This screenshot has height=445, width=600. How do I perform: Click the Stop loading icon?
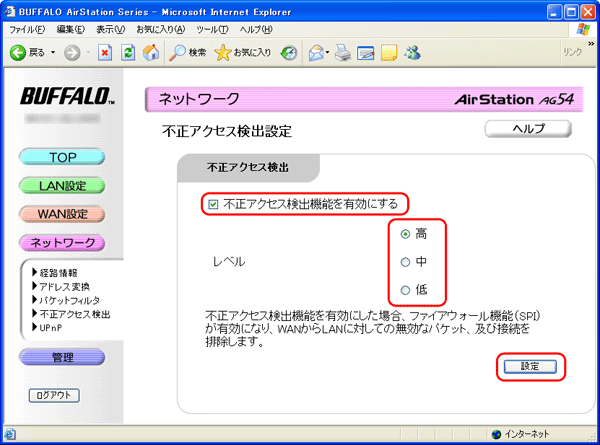click(x=104, y=51)
